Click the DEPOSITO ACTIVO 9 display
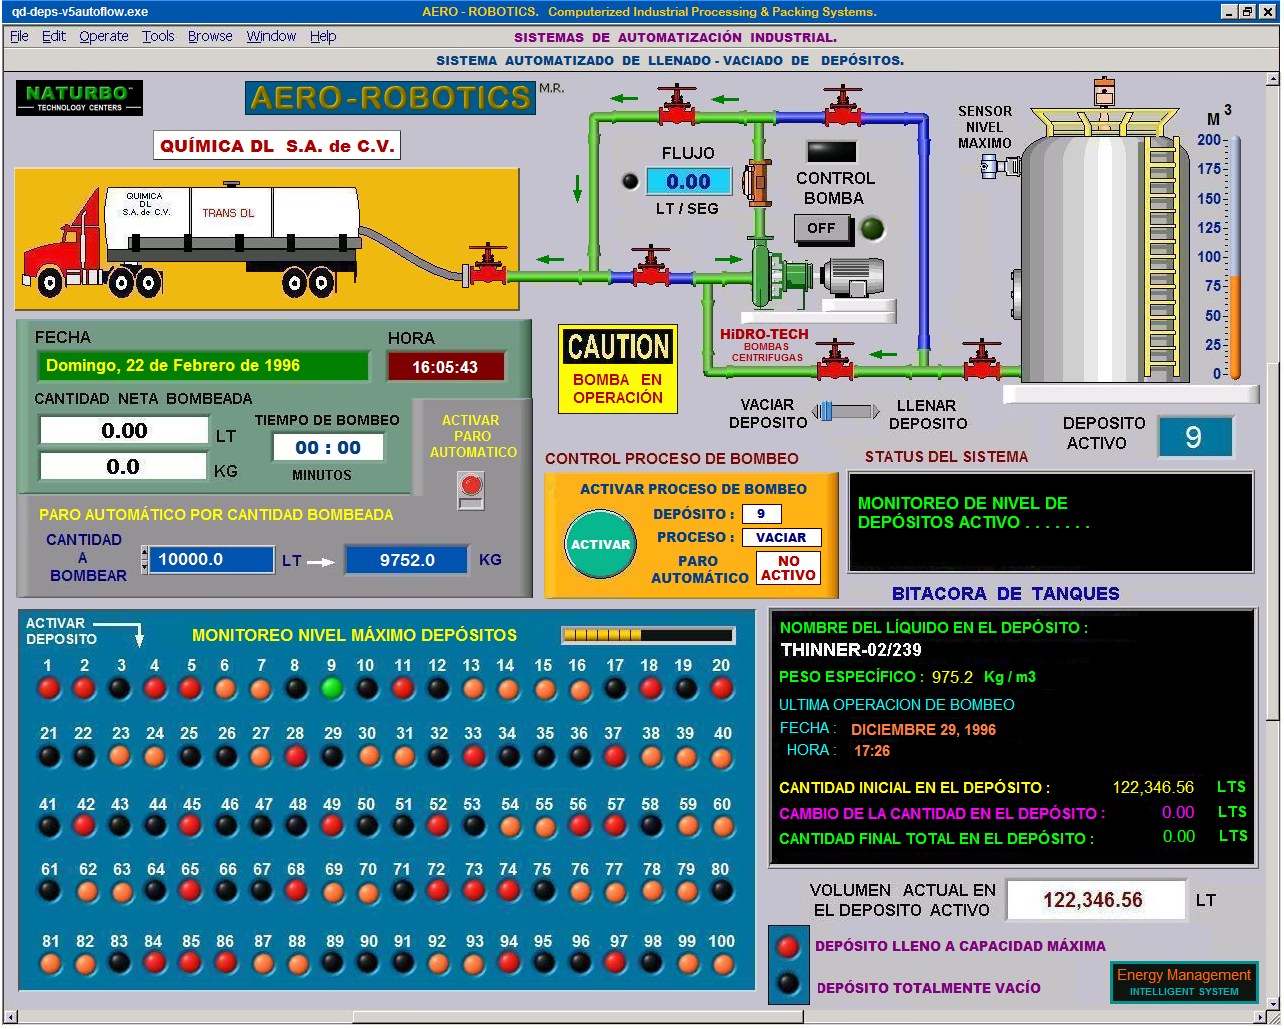Screen dimensions: 1284x1029 click(1194, 437)
